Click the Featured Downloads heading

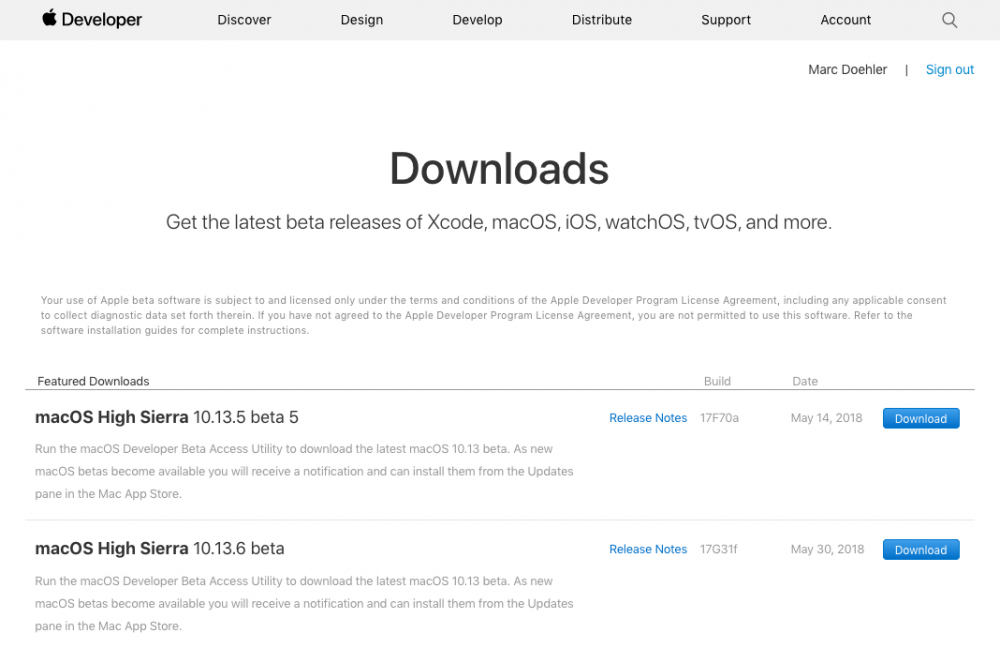point(93,381)
